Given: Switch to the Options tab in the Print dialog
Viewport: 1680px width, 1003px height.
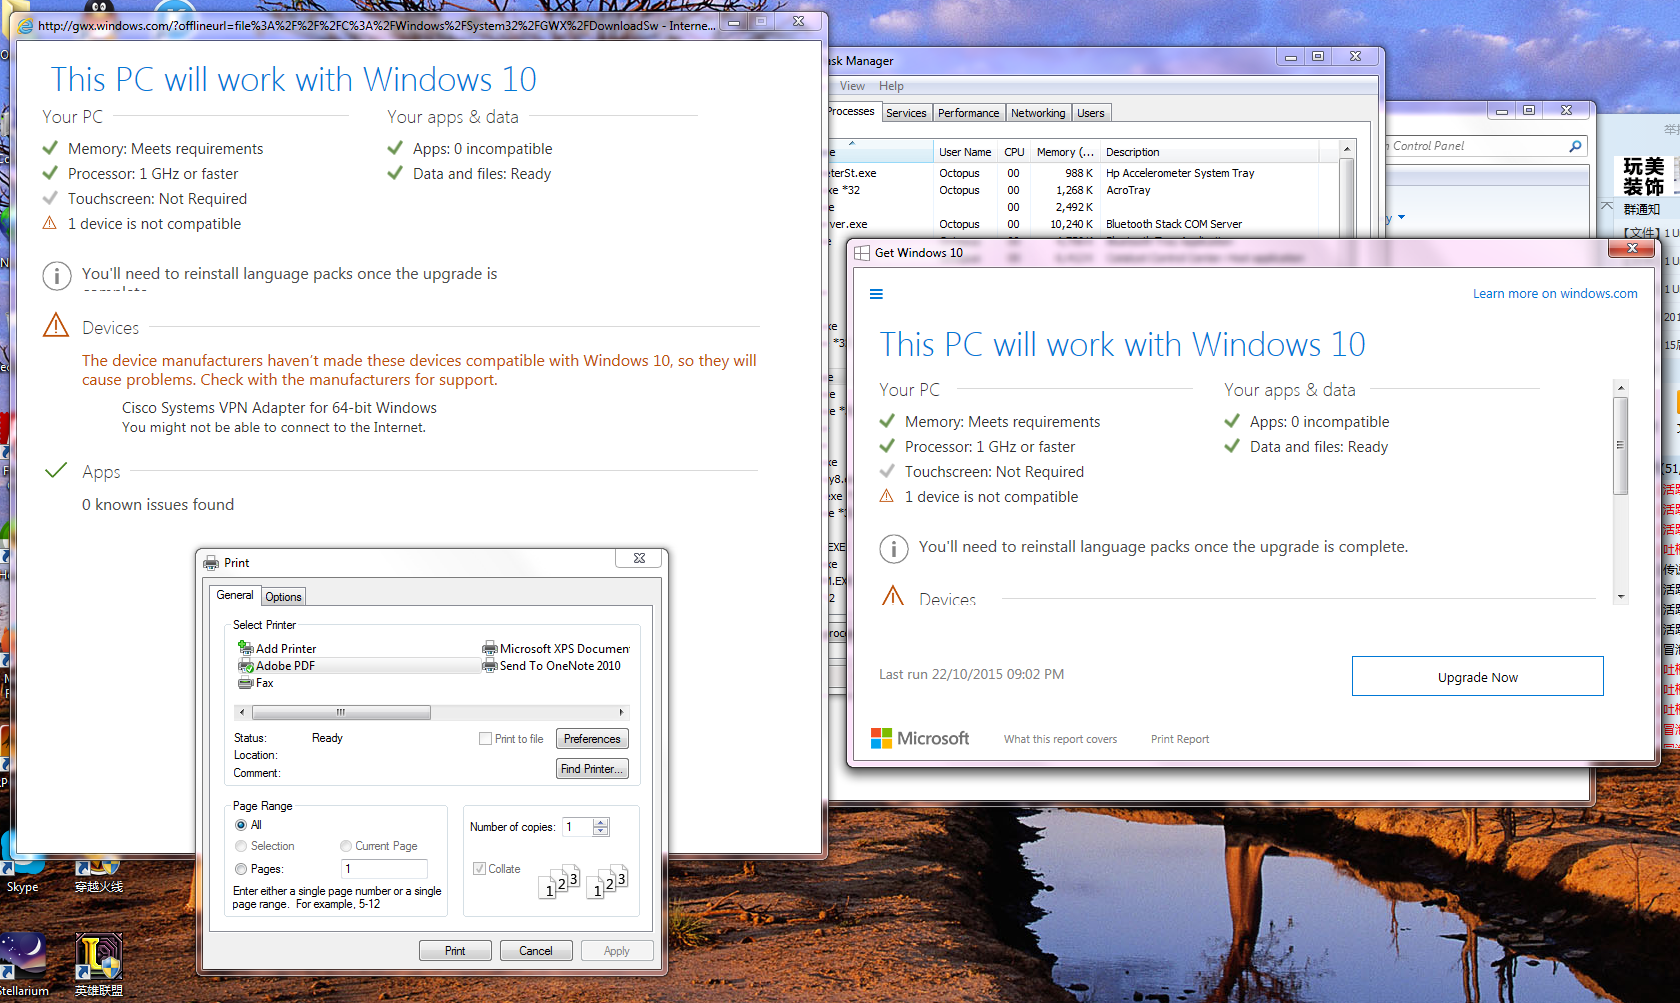Looking at the screenshot, I should pyautogui.click(x=283, y=597).
